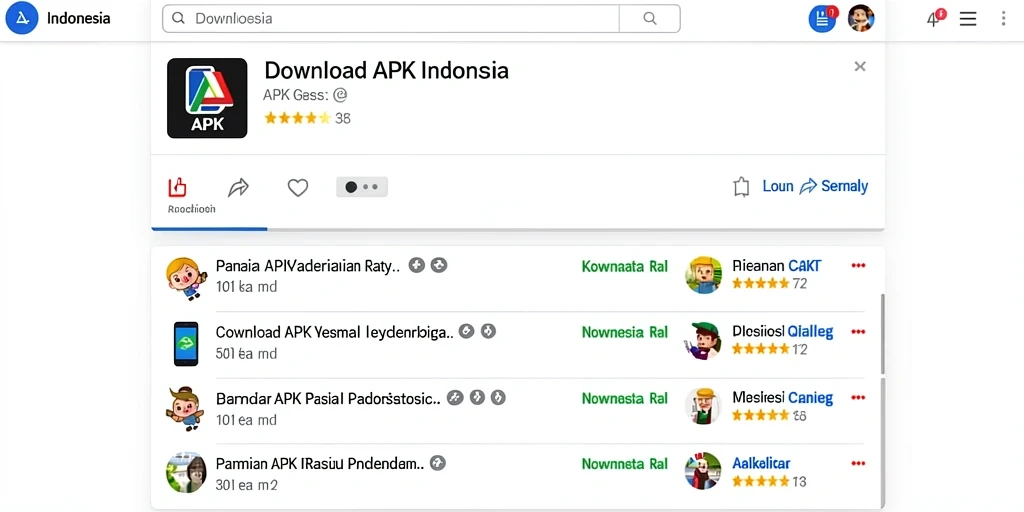
Task: Click Nownesia Ral in the Cownload row
Action: coord(624,332)
